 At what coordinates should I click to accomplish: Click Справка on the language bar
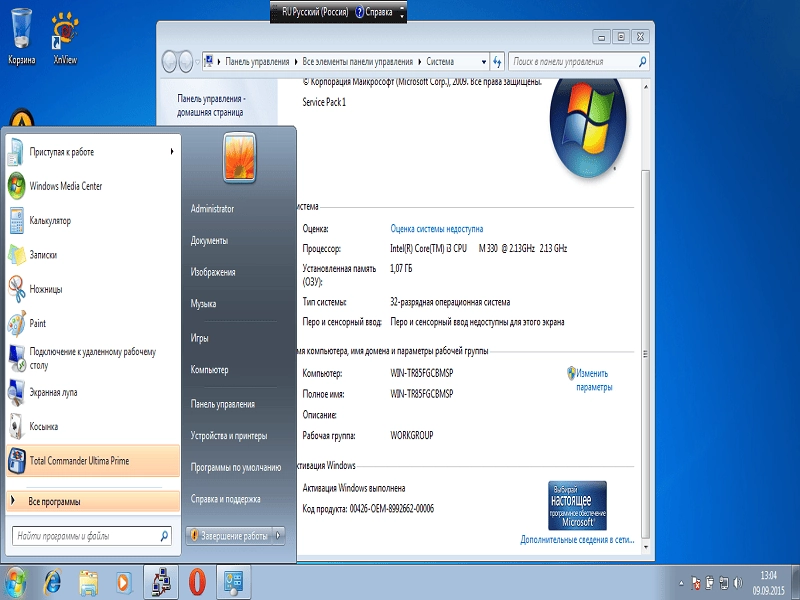(x=373, y=11)
